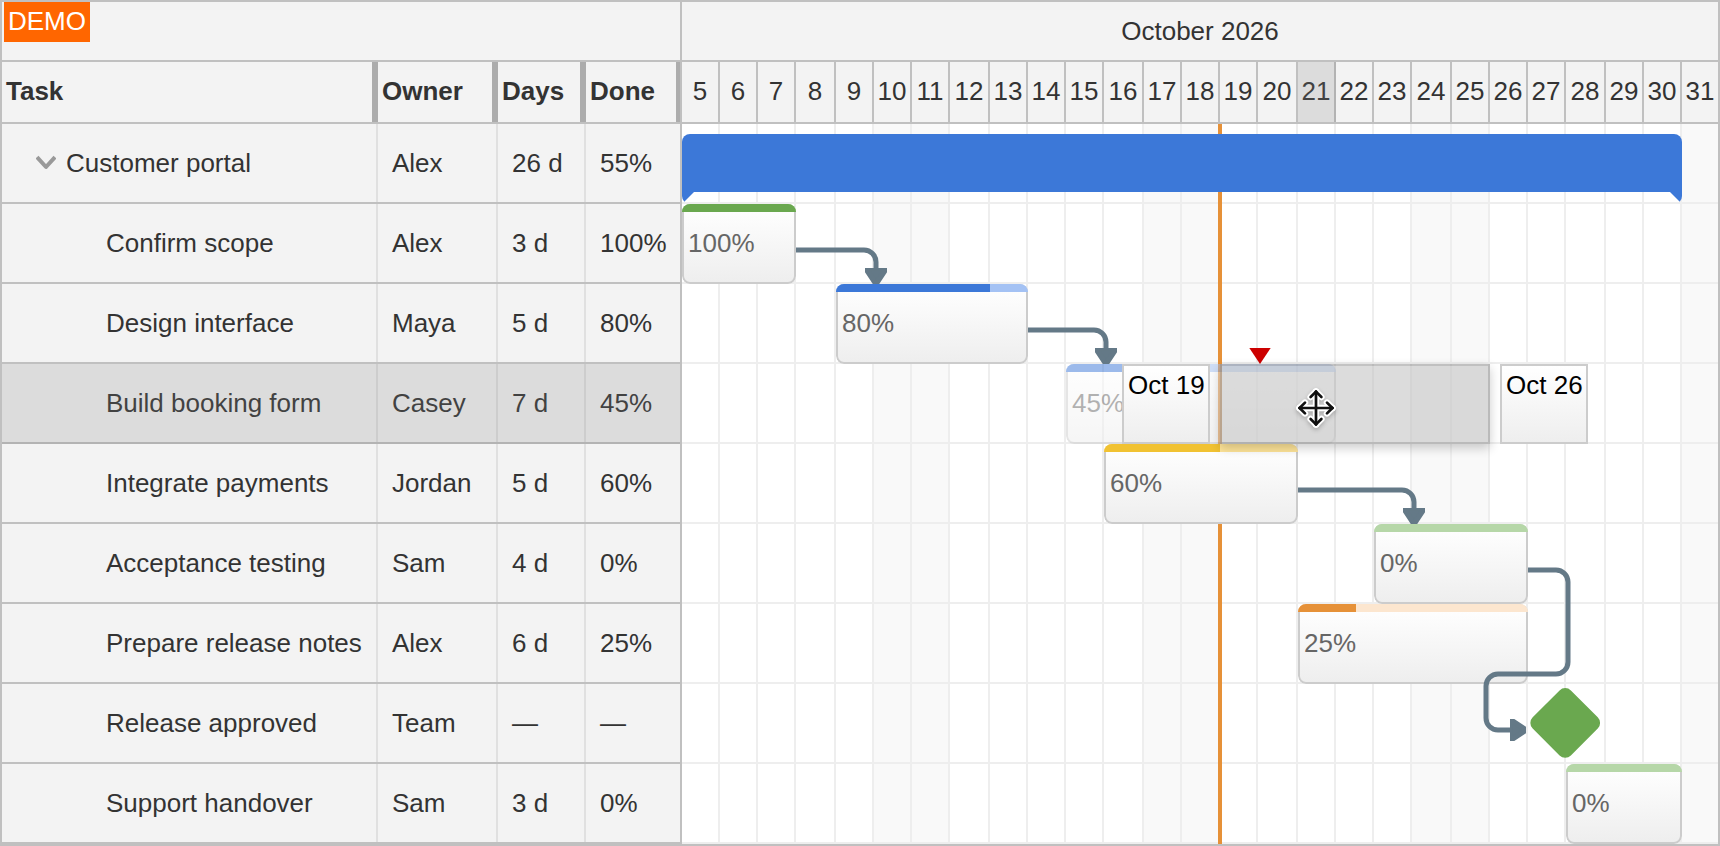The width and height of the screenshot is (1720, 846).
Task: Select the Acceptance testing task name
Action: pos(216,563)
